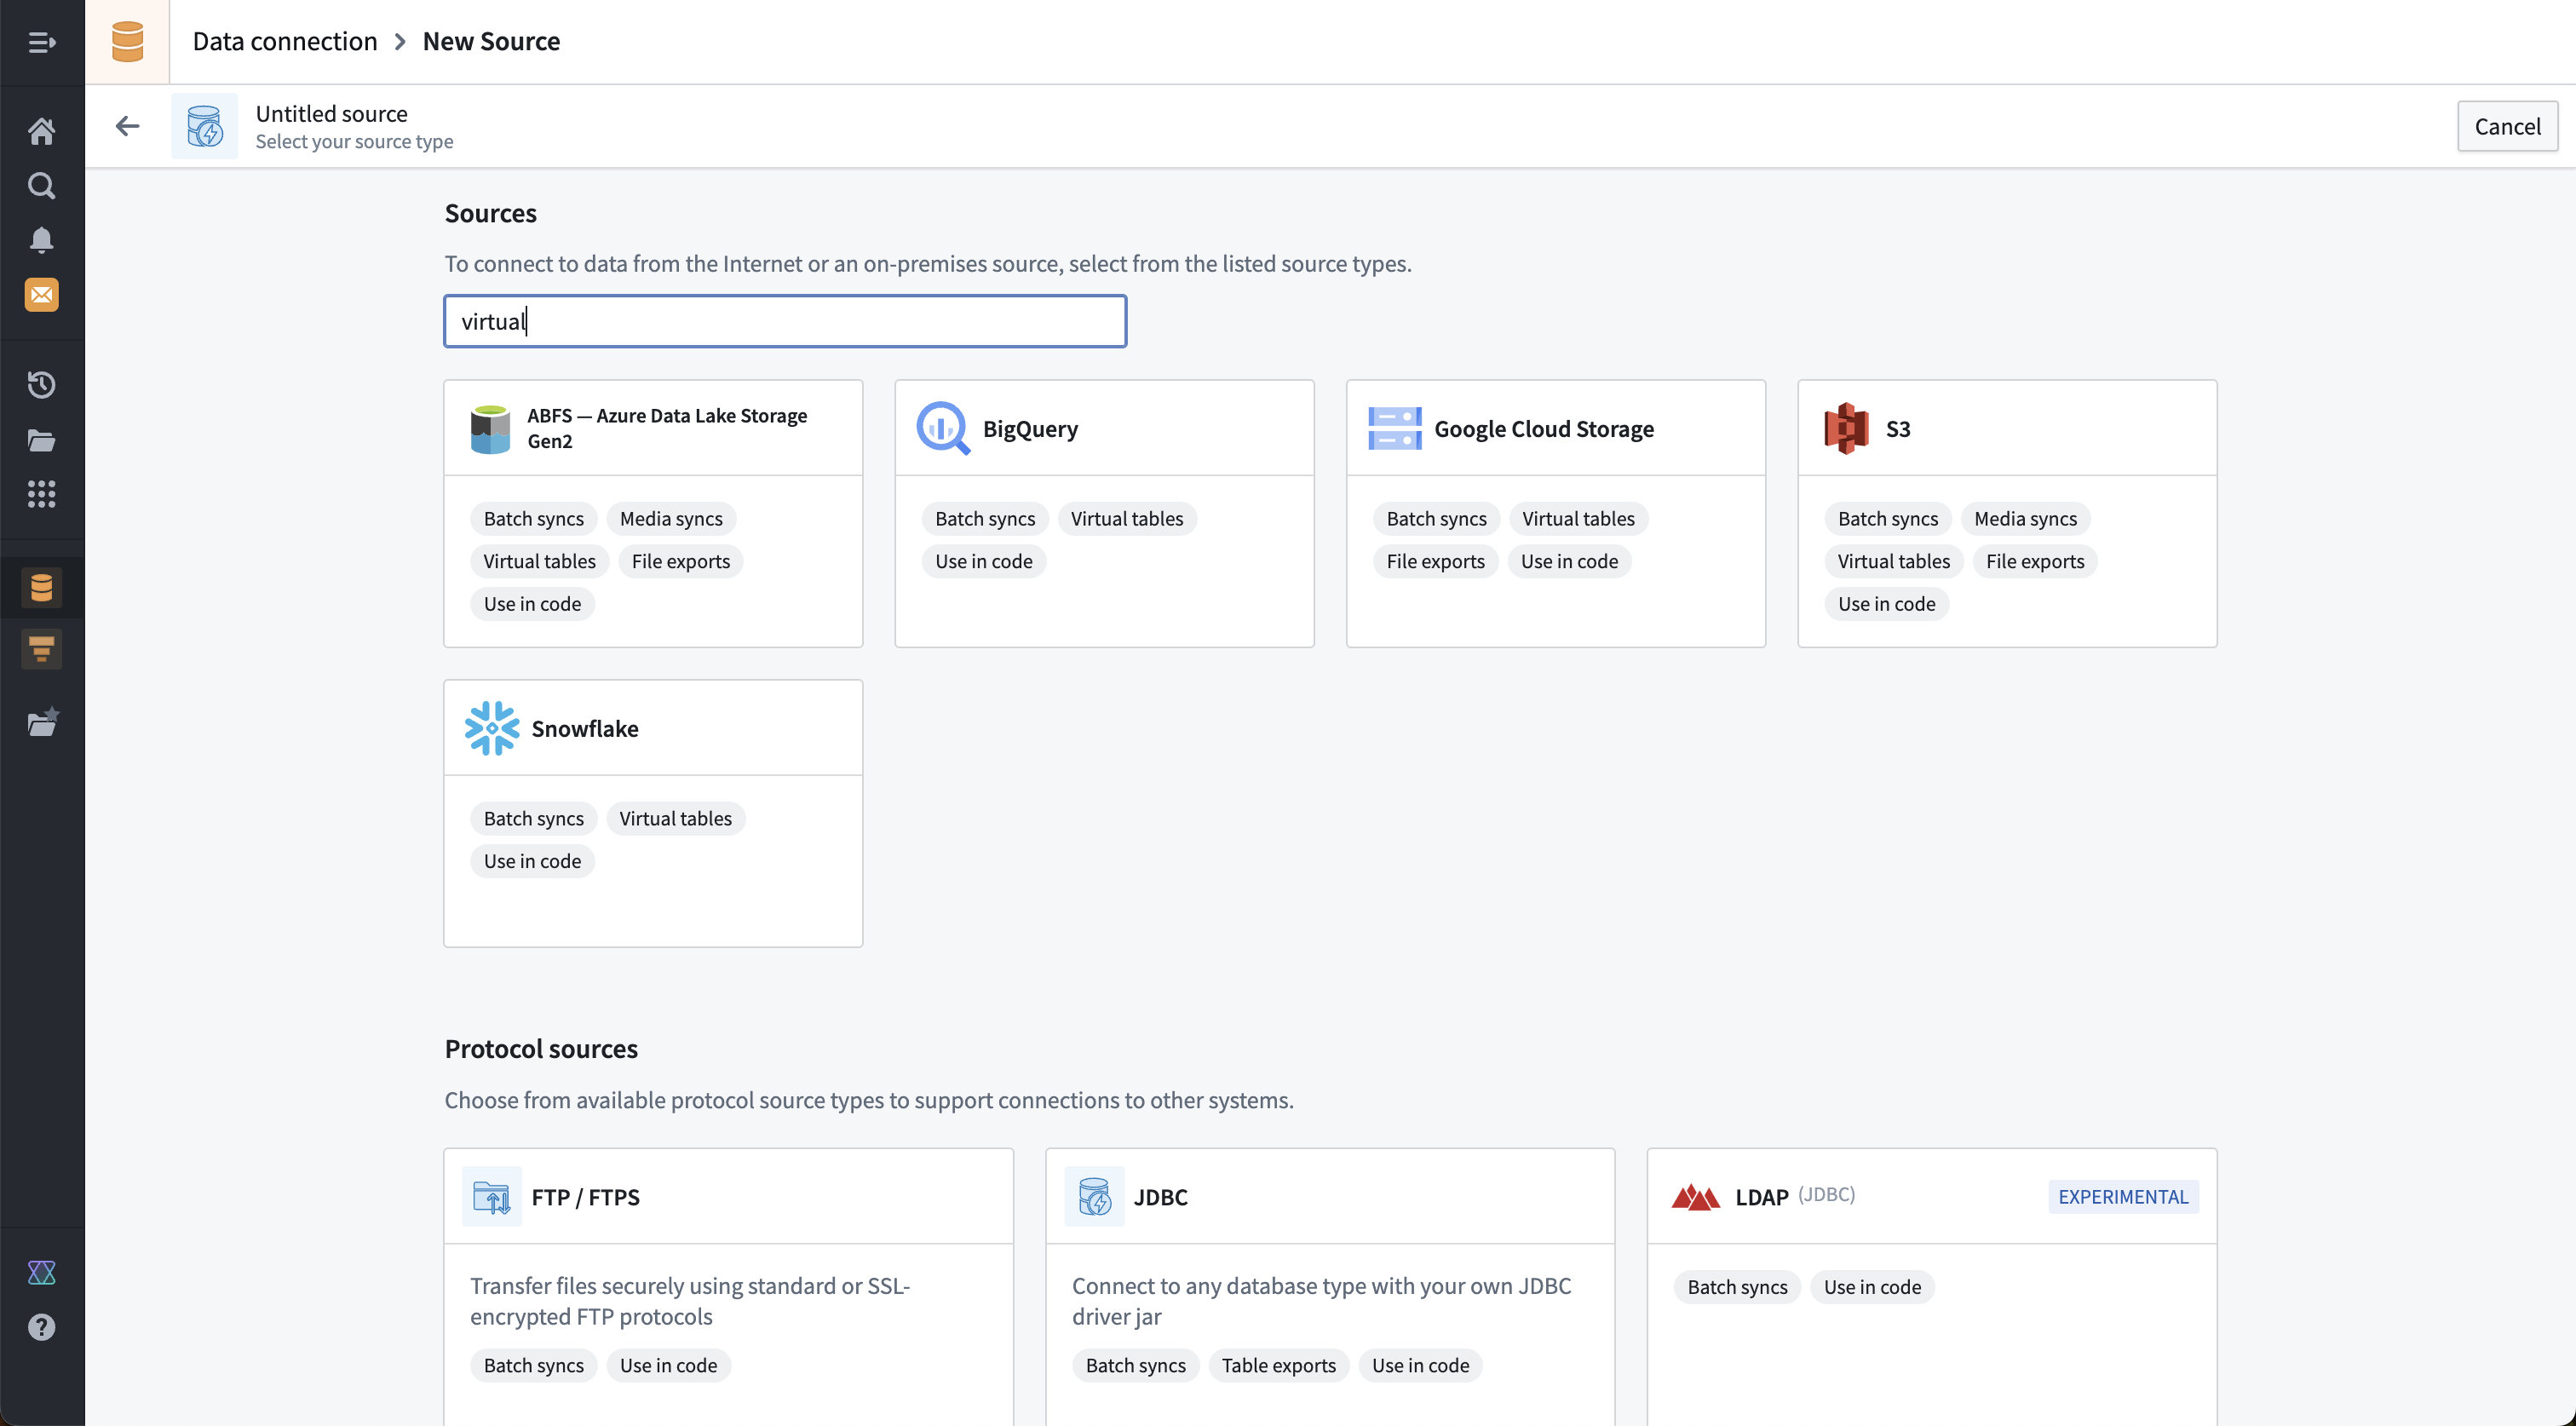The image size is (2576, 1426).
Task: Click Virtual tables tag in BigQuery card
Action: pos(1127,518)
